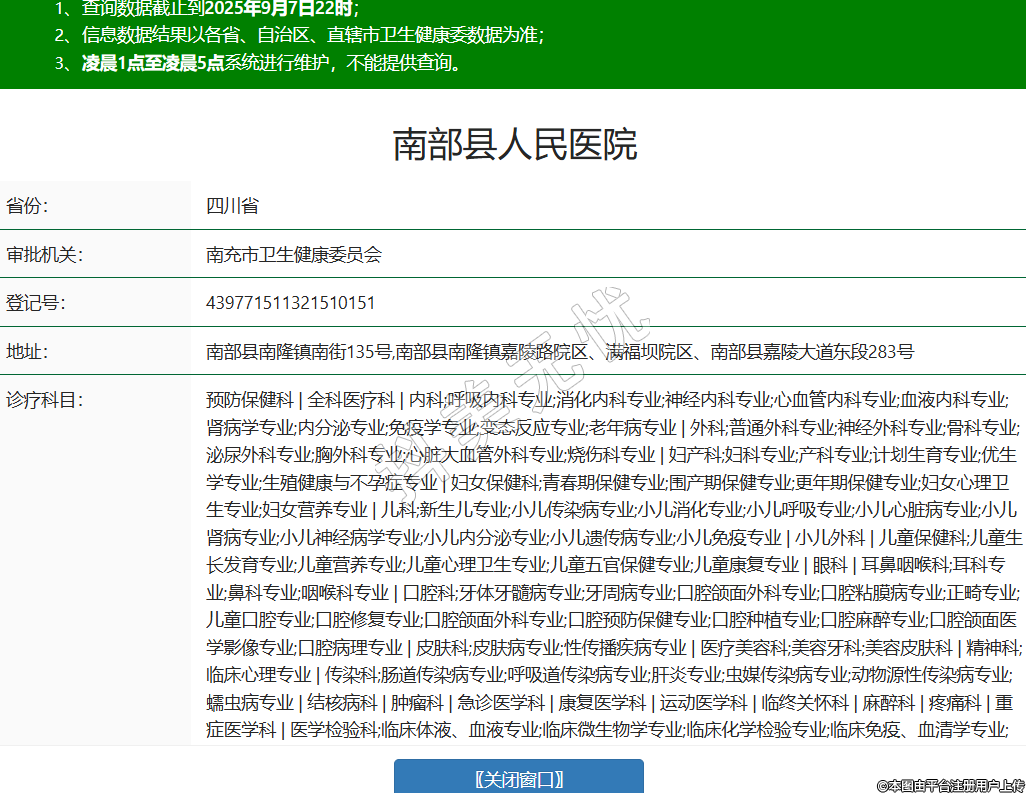Select the 审批机关 field label

pyautogui.click(x=44, y=254)
